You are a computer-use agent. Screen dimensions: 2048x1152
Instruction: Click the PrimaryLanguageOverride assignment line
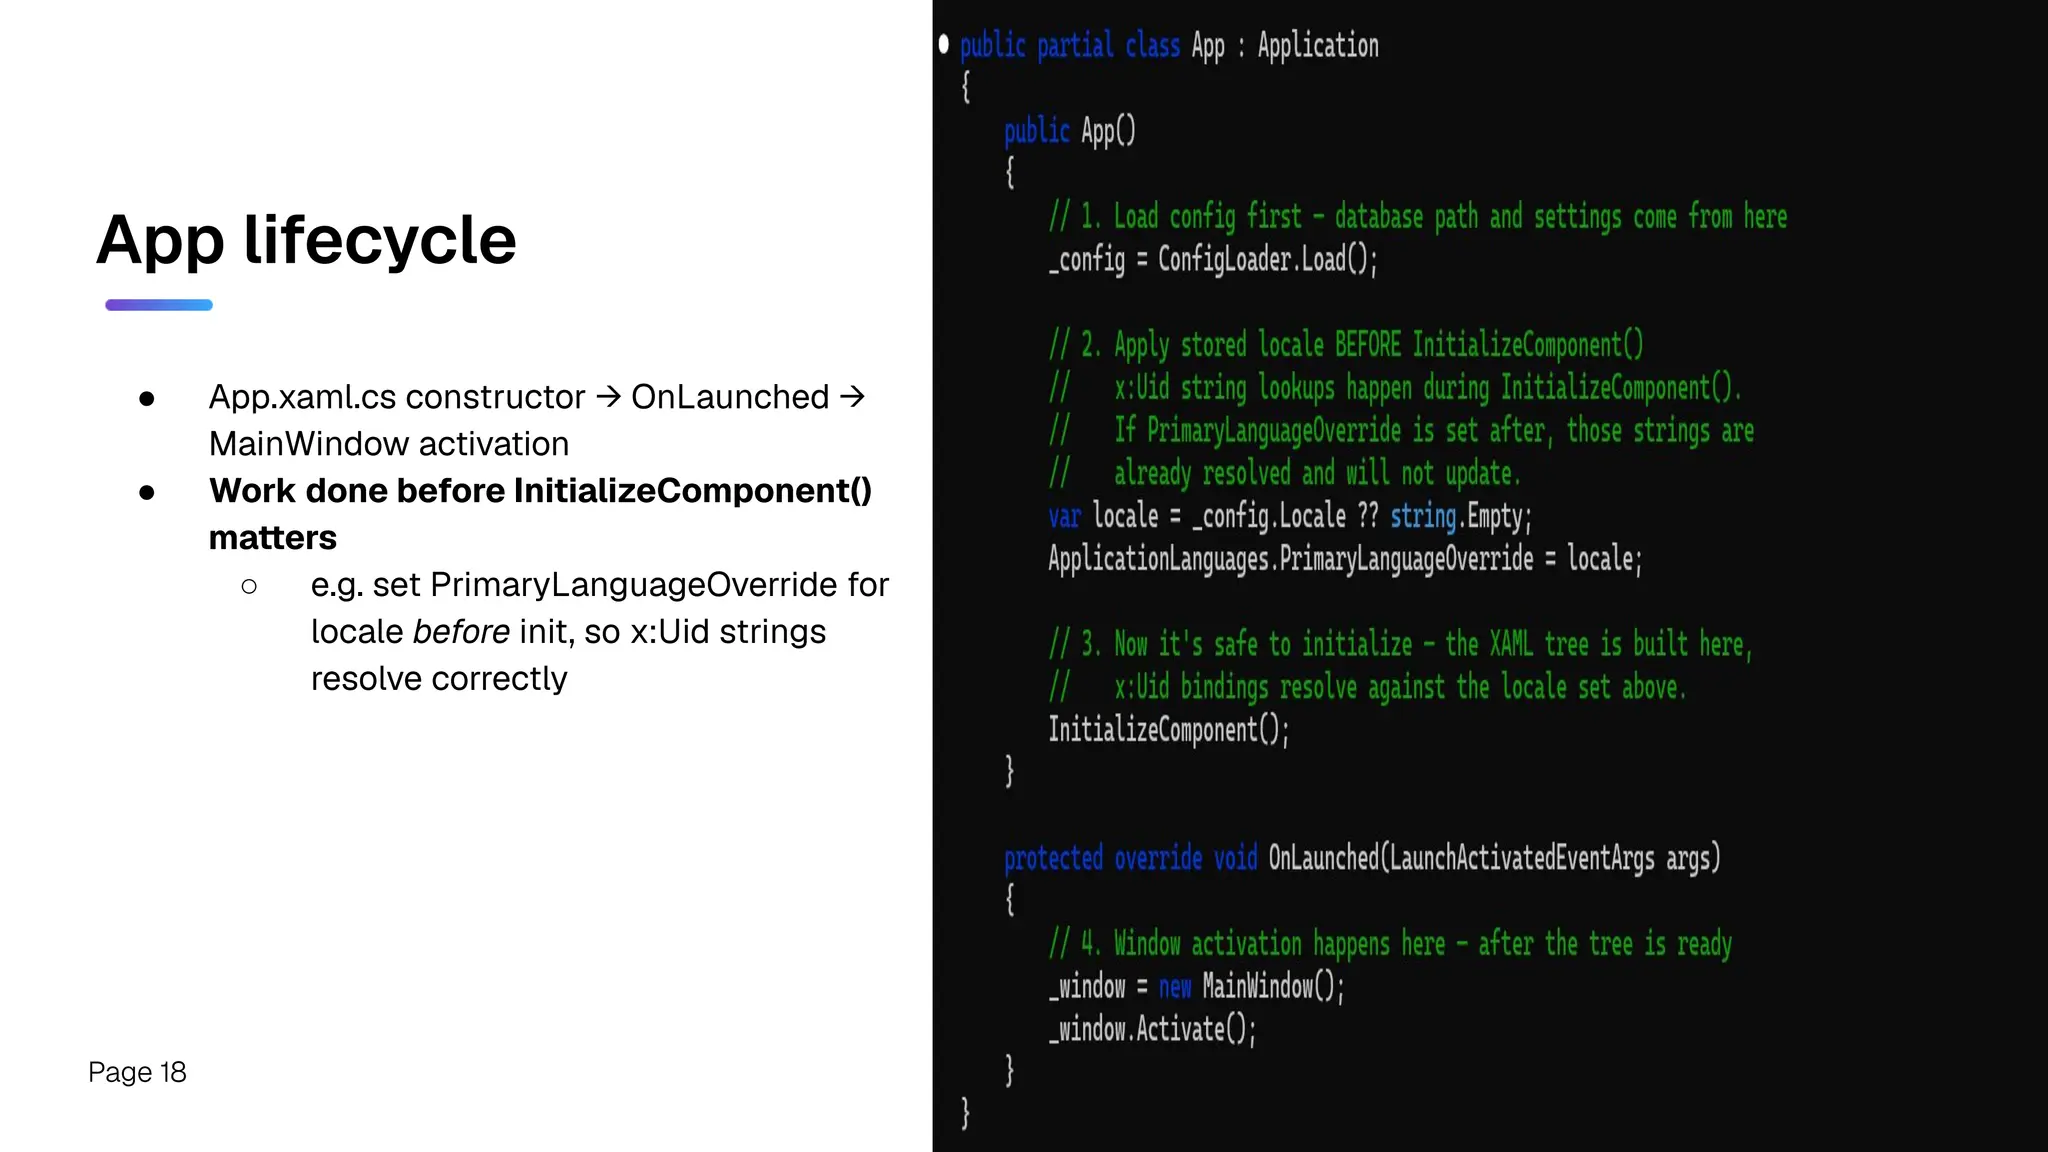coord(1344,559)
